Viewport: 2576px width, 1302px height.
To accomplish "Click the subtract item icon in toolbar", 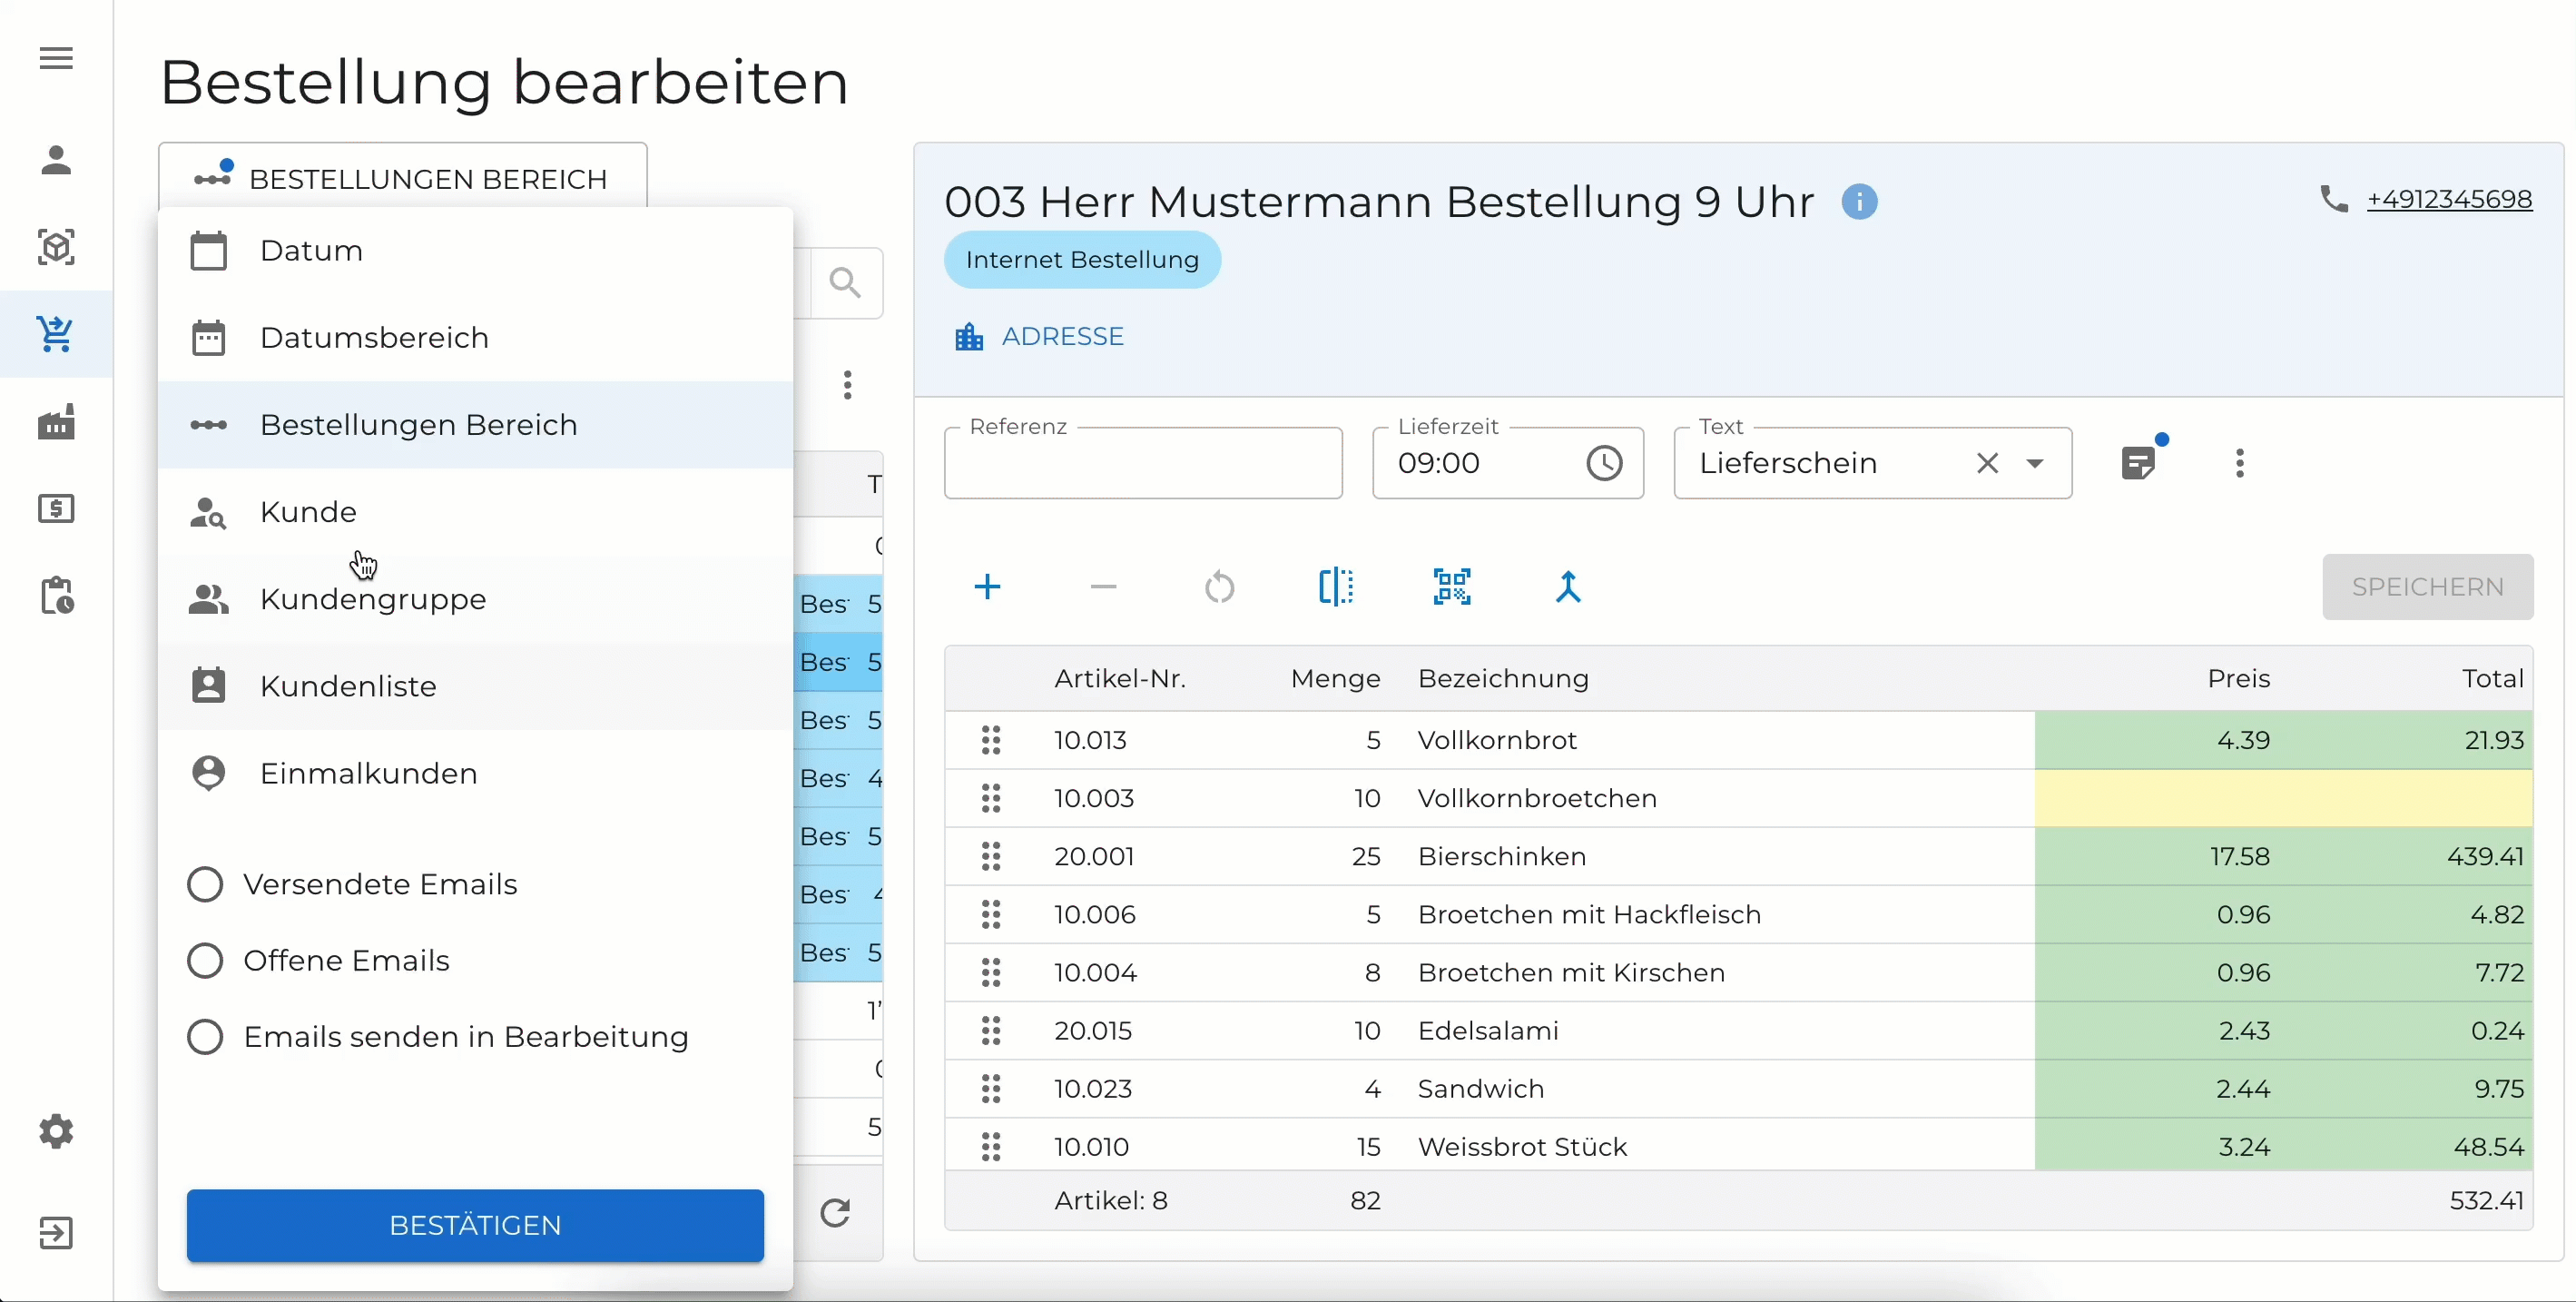I will coord(1104,587).
